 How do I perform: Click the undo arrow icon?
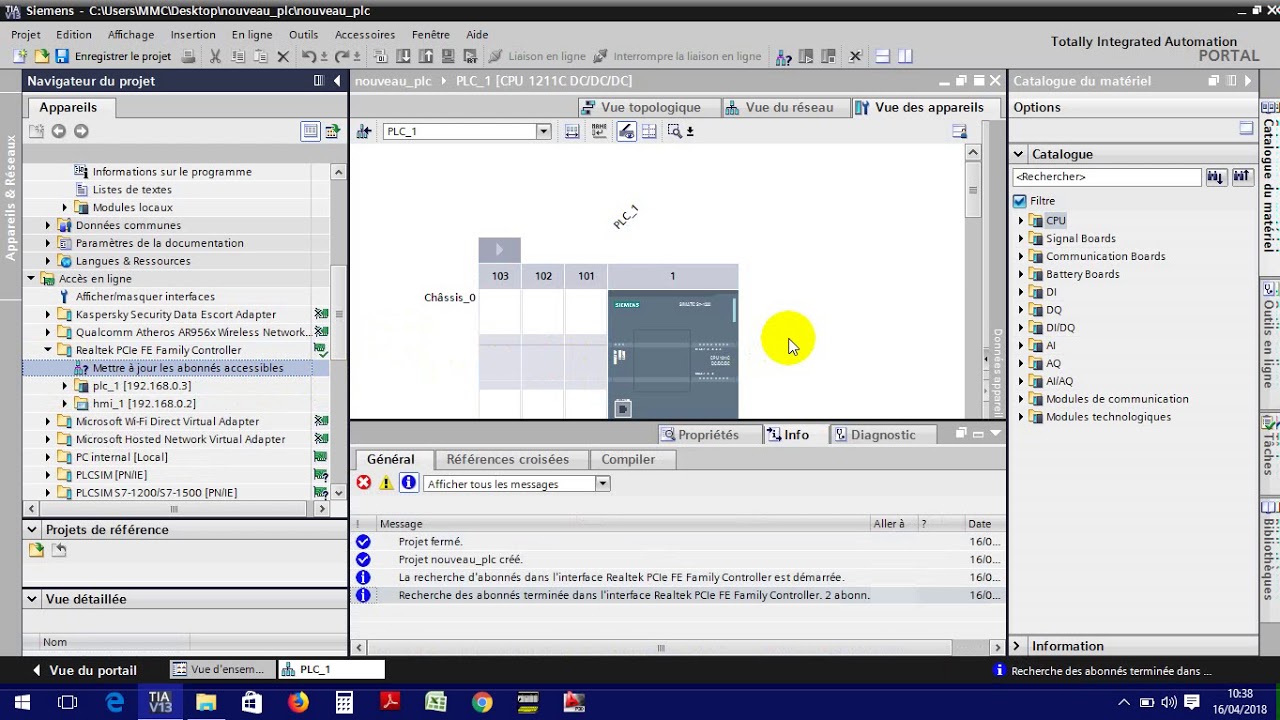point(309,57)
